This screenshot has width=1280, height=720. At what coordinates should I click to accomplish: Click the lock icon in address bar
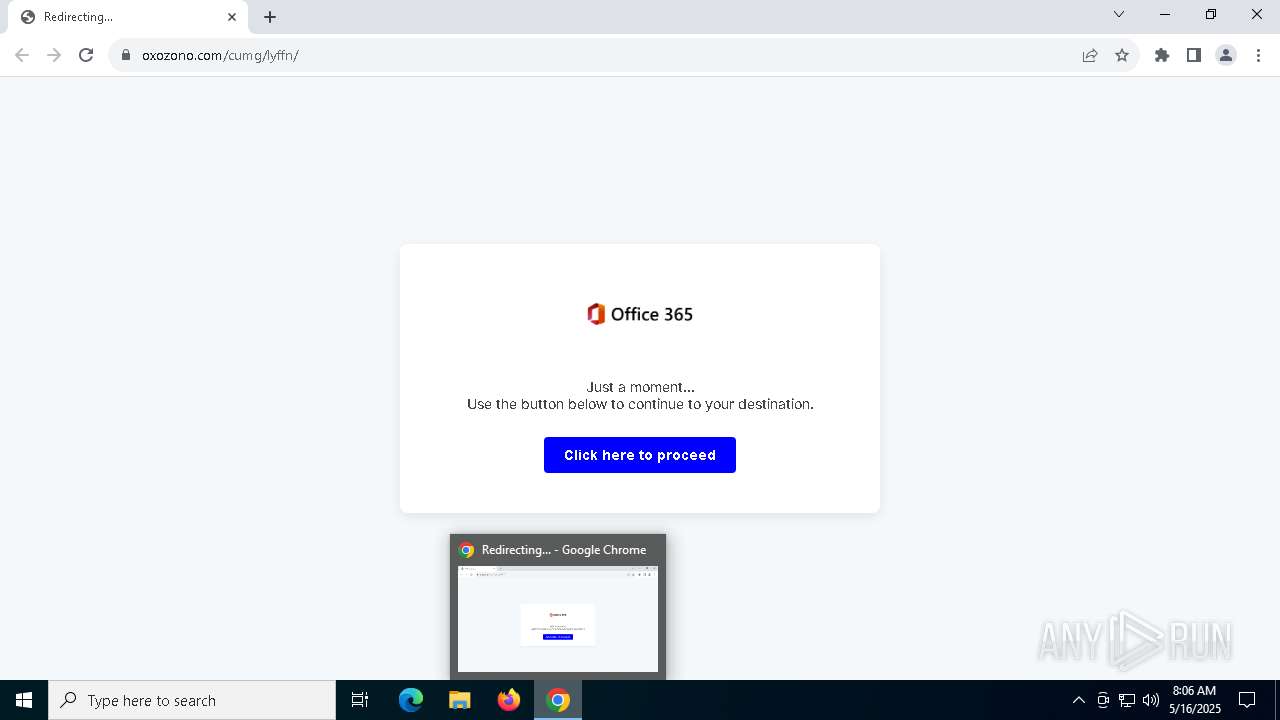tap(126, 55)
